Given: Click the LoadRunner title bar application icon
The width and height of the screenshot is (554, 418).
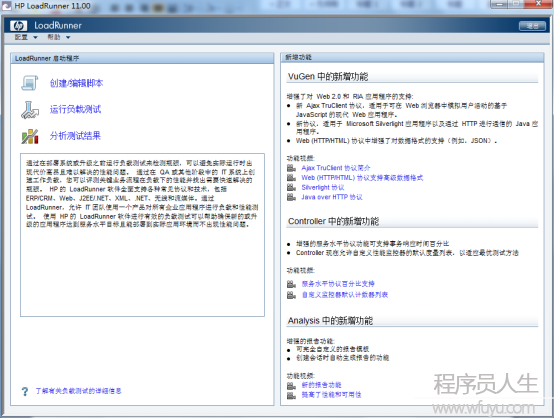Looking at the screenshot, I should click(7, 6).
